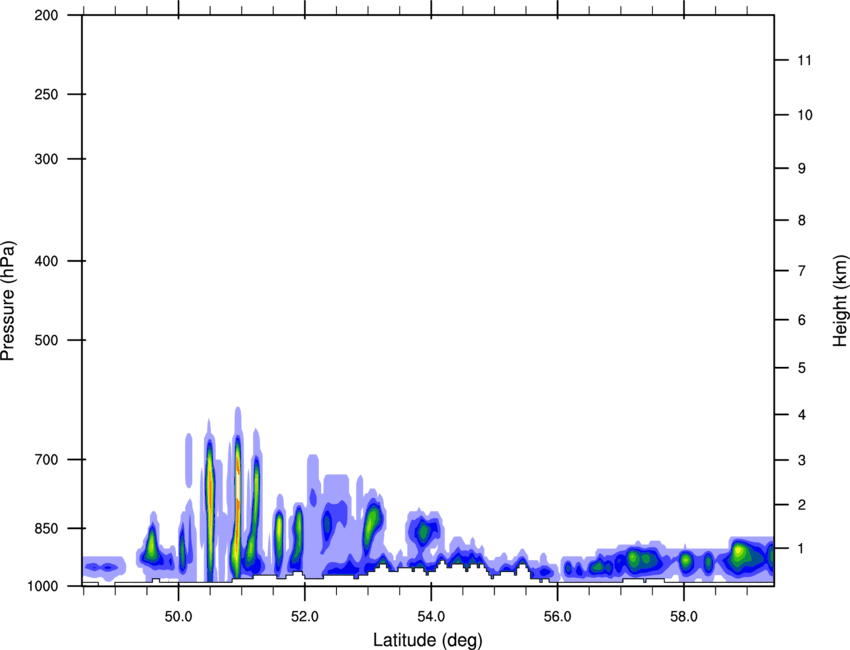The image size is (850, 650).
Task: Click the 52.0 latitude tick label
Action: click(x=305, y=617)
